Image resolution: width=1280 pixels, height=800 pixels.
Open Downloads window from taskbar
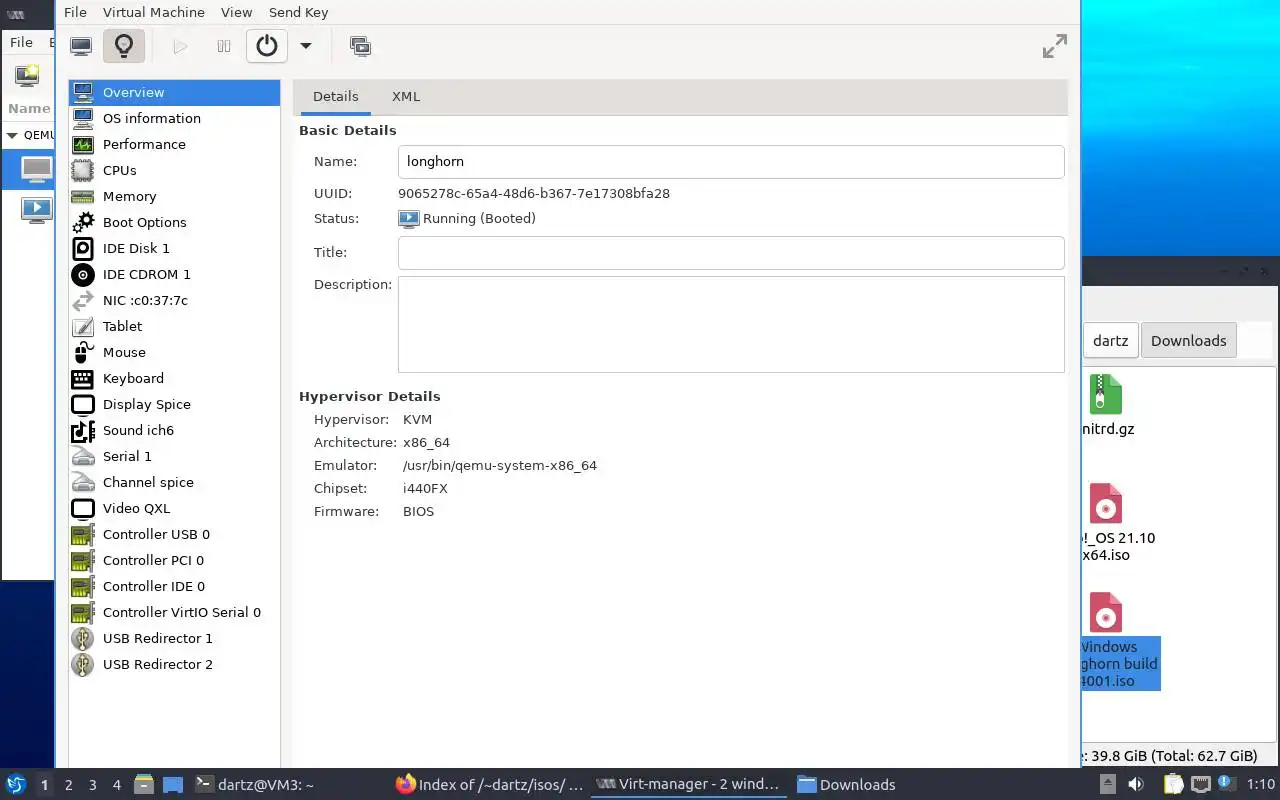[846, 785]
